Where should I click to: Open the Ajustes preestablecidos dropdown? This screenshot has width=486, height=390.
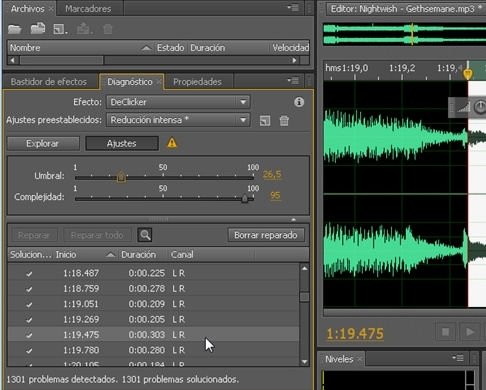click(x=178, y=120)
